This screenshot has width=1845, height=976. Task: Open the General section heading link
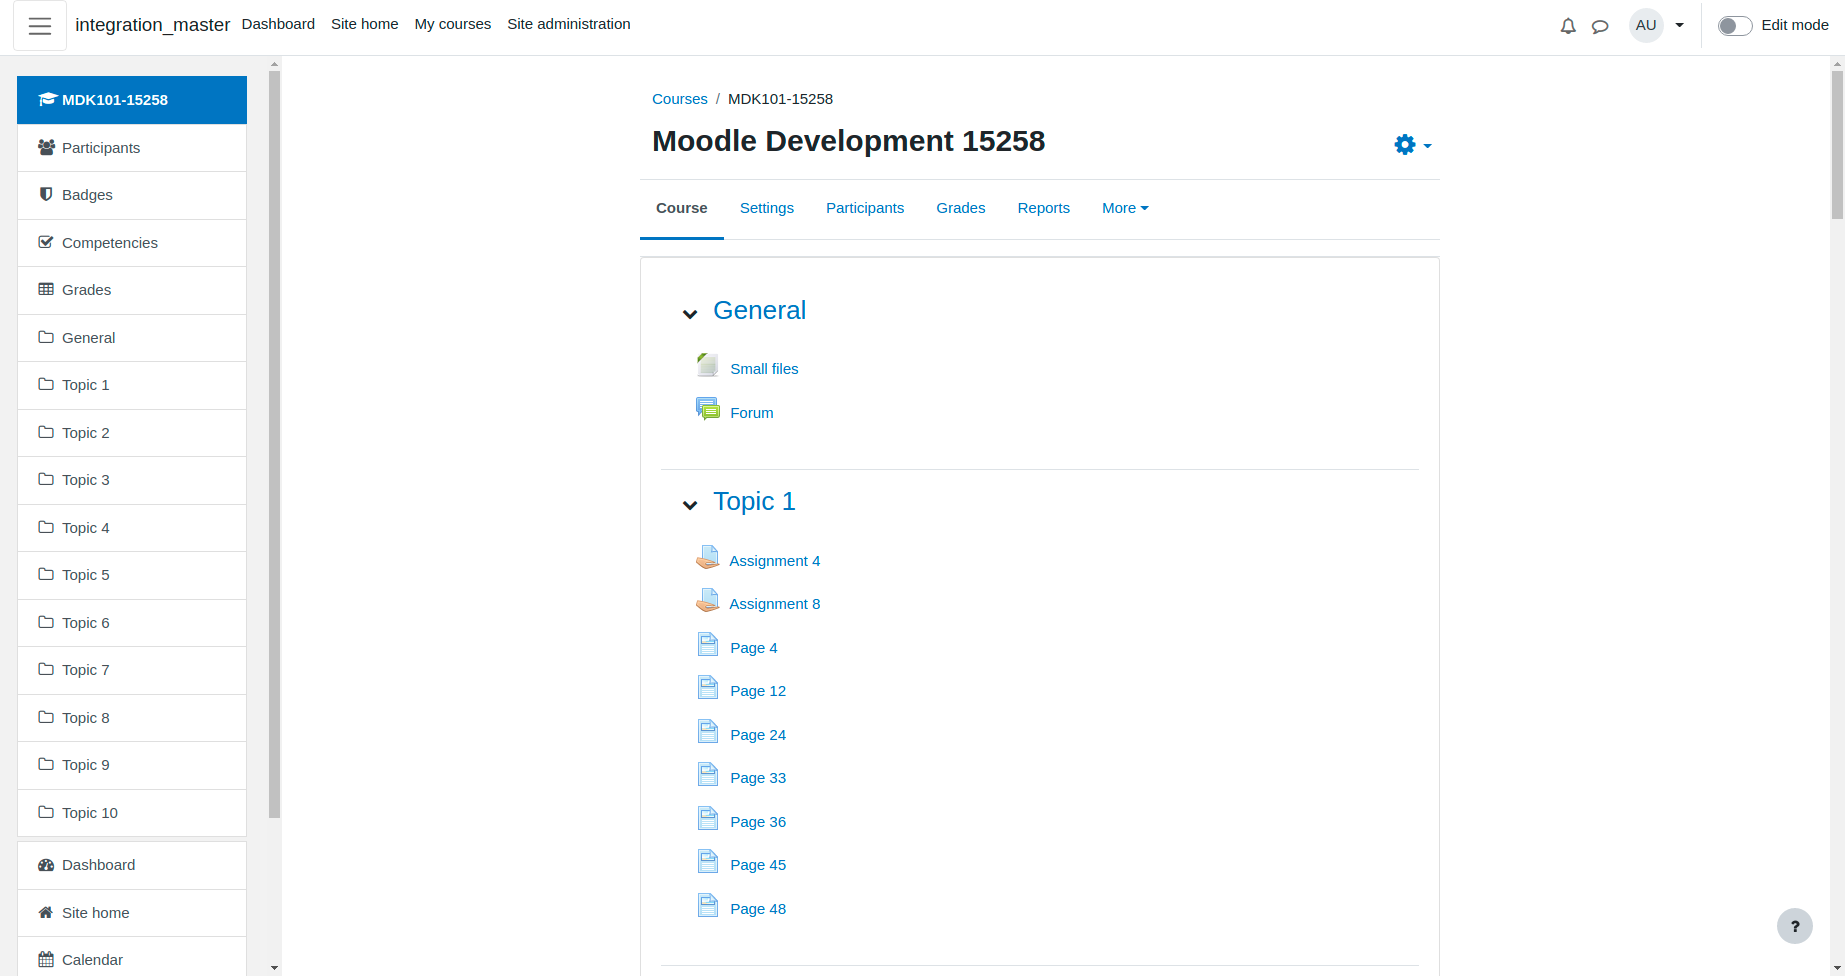pos(760,310)
